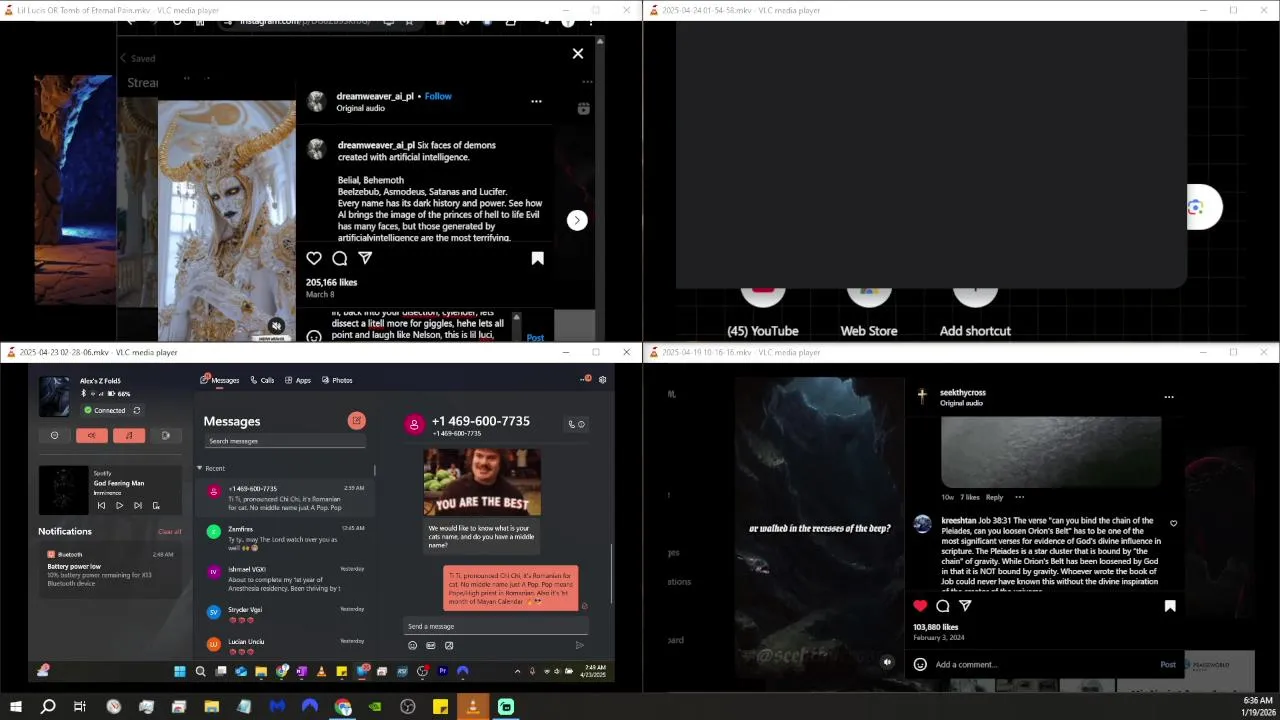The width and height of the screenshot is (1280, 720).
Task: Skip to previous Spotify track
Action: pyautogui.click(x=100, y=505)
